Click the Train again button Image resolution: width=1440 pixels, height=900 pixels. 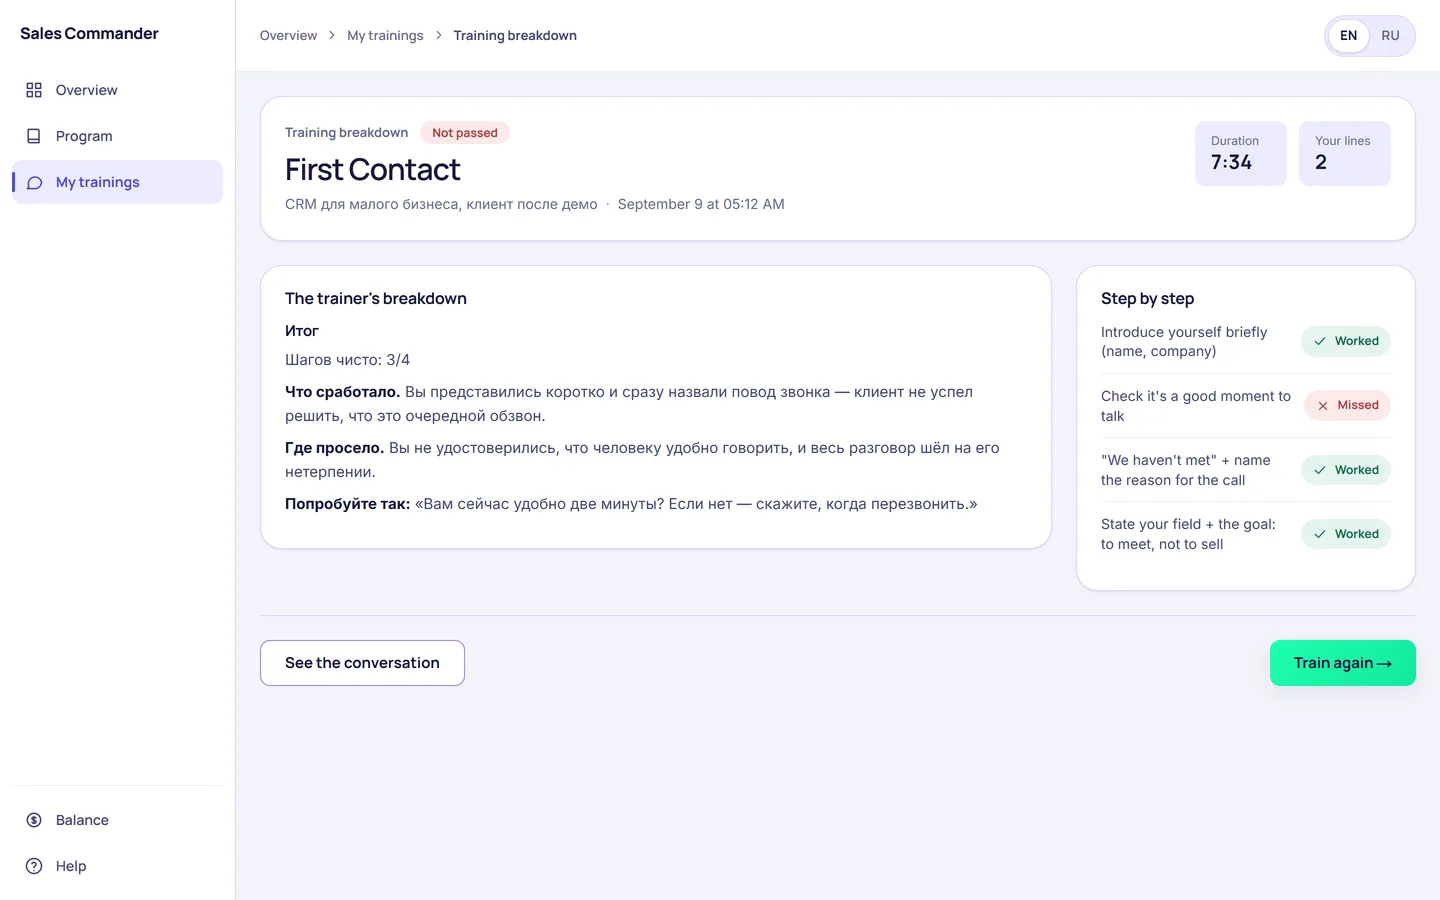click(1342, 663)
